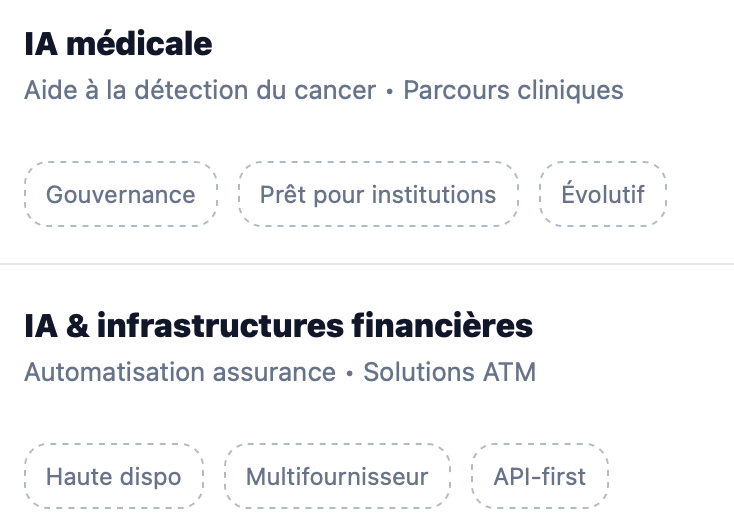Select the Automatisation assurance text
The width and height of the screenshot is (734, 530).
[180, 373]
